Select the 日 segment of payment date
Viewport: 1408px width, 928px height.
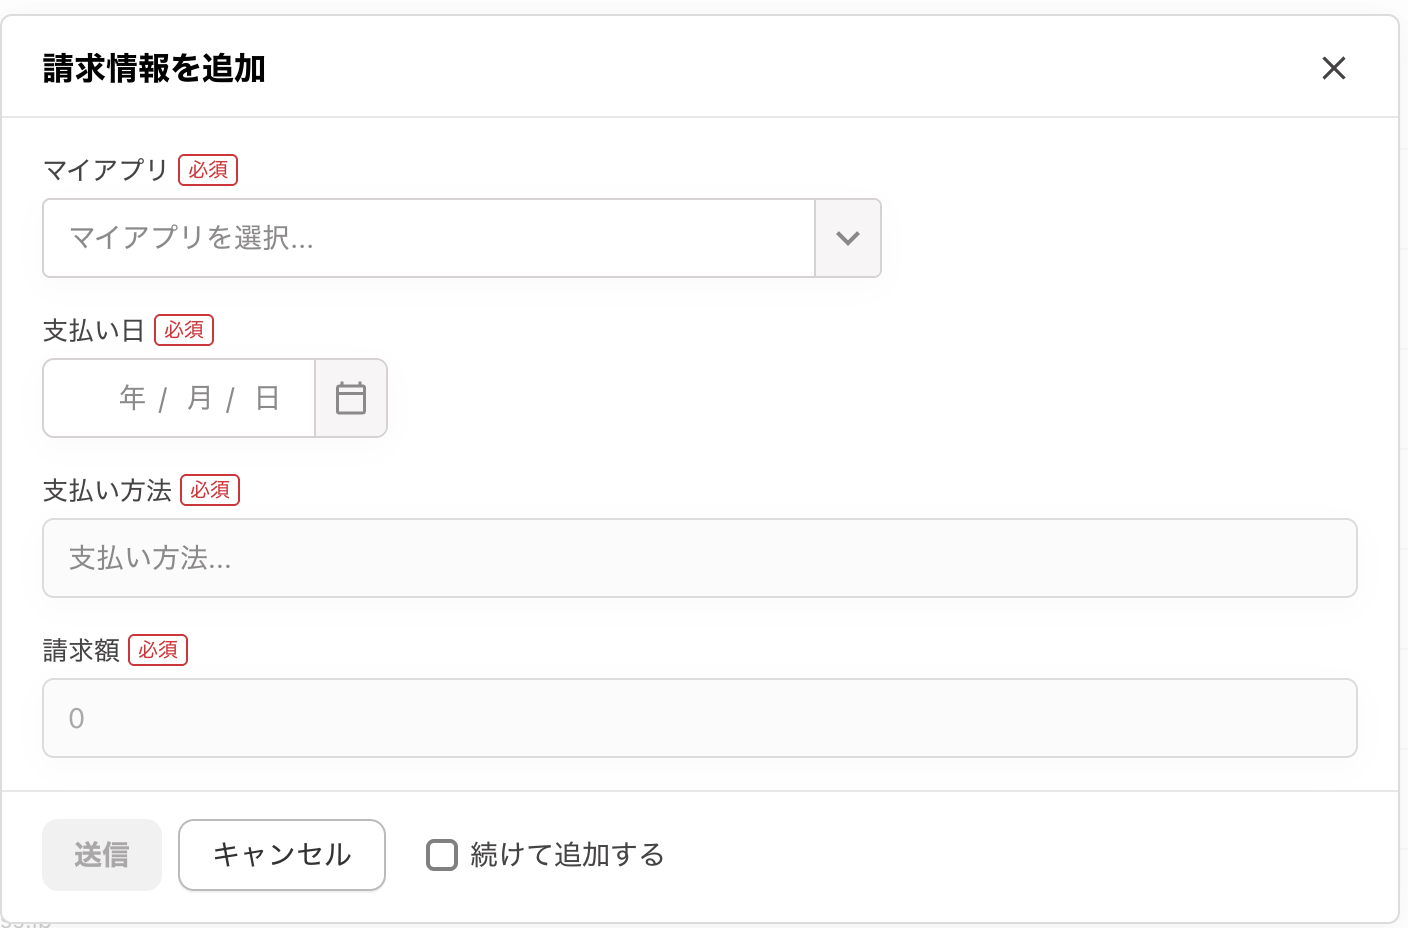267,398
